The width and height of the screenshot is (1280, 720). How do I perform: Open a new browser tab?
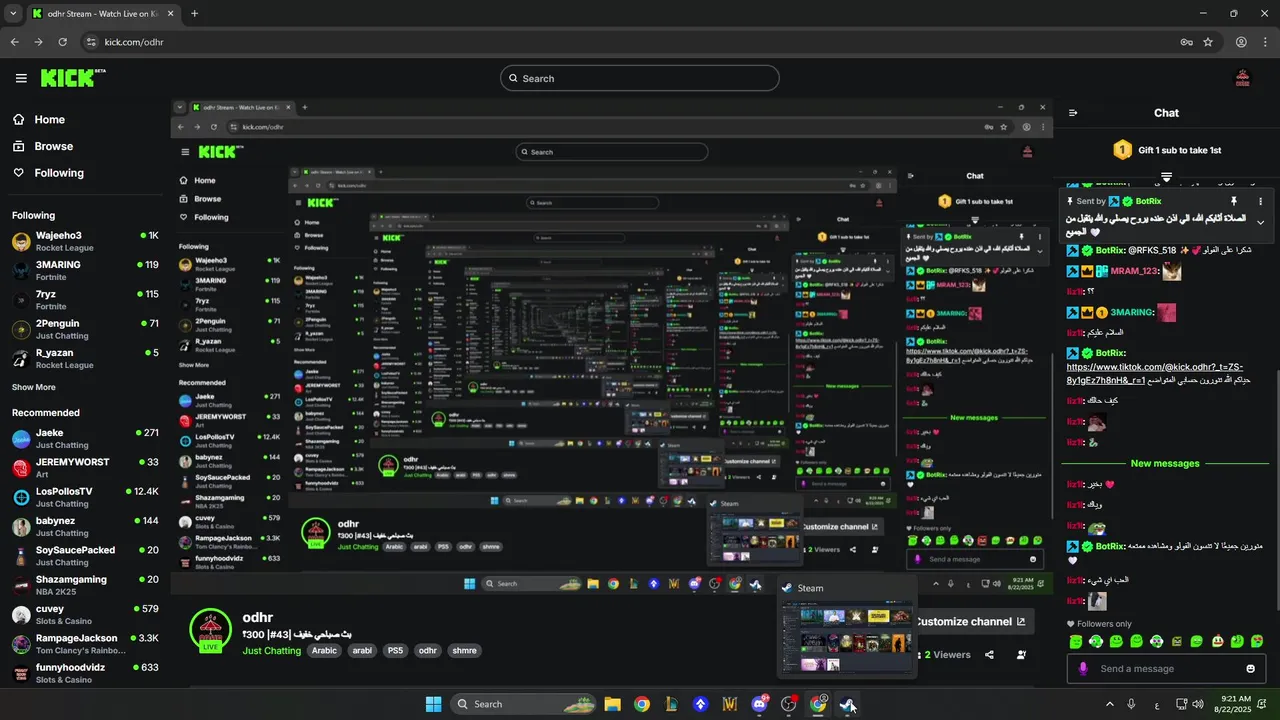coord(194,14)
